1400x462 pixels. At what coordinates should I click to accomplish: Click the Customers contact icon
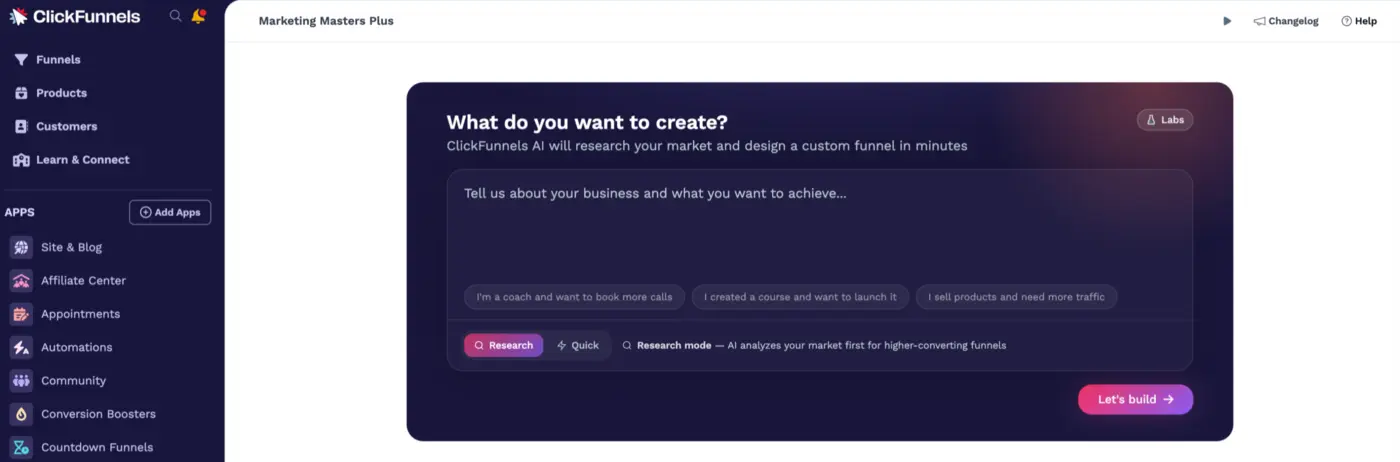click(21, 127)
